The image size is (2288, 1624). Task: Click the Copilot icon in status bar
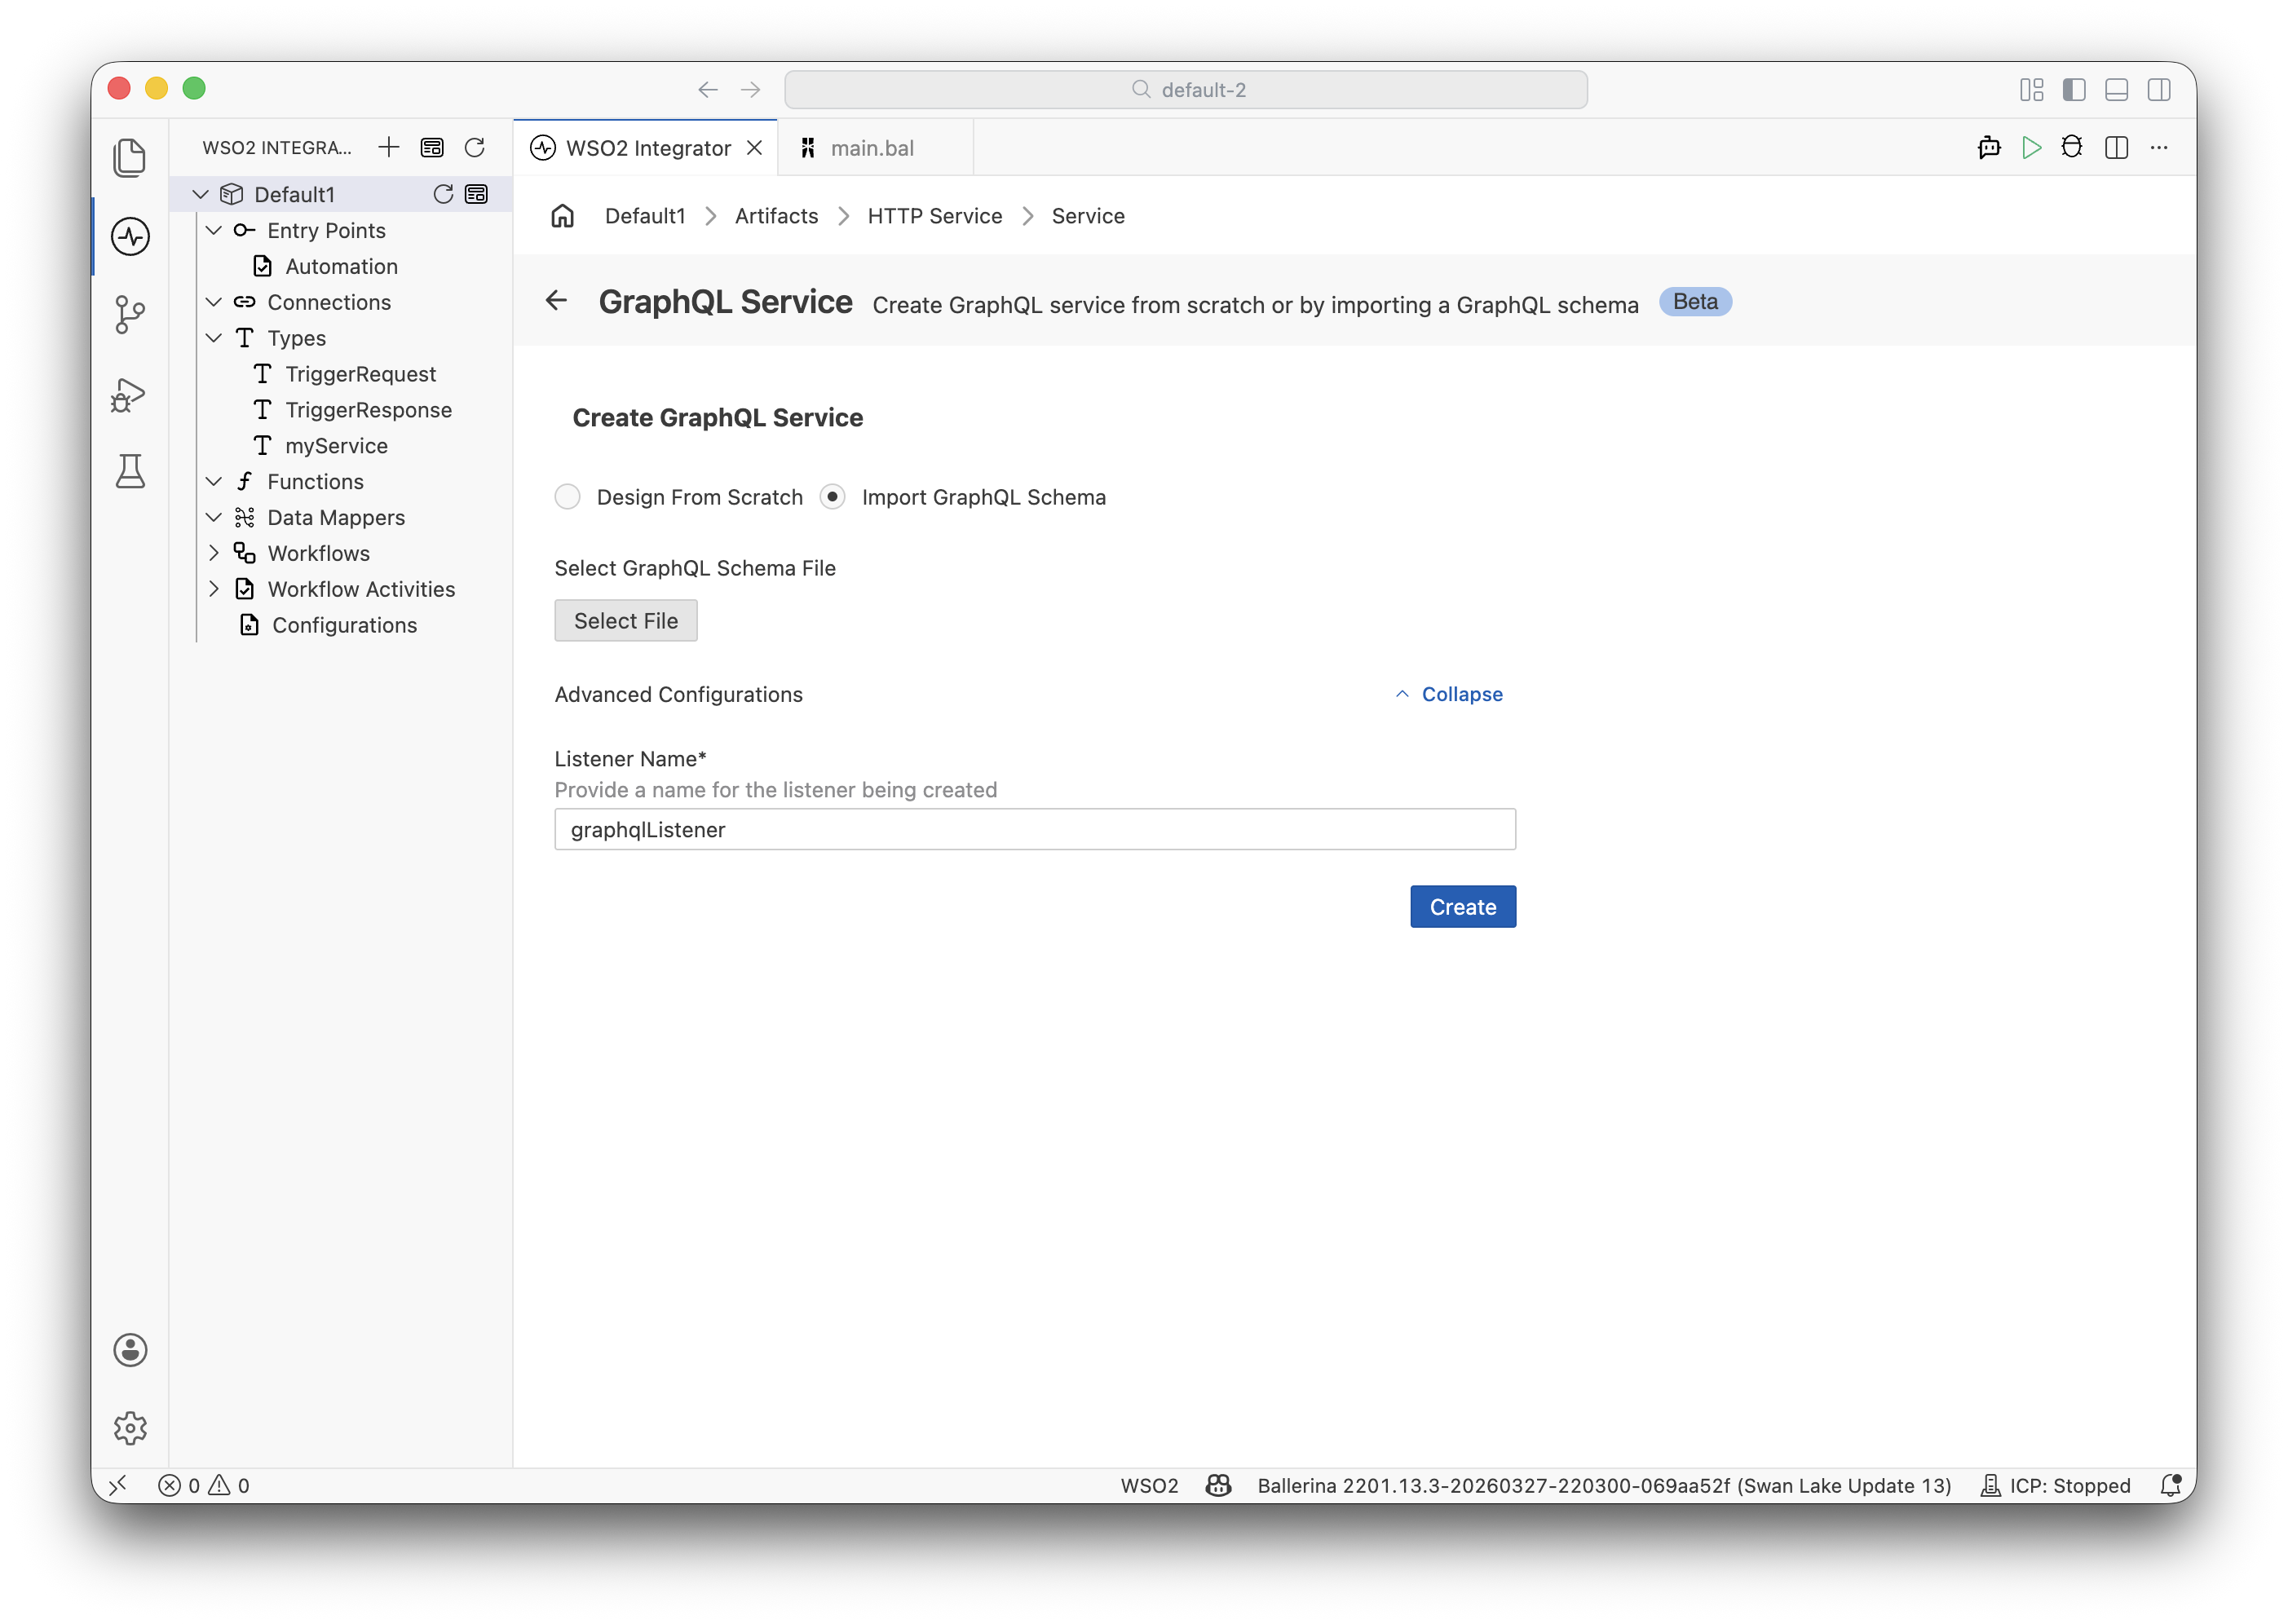(1218, 1485)
